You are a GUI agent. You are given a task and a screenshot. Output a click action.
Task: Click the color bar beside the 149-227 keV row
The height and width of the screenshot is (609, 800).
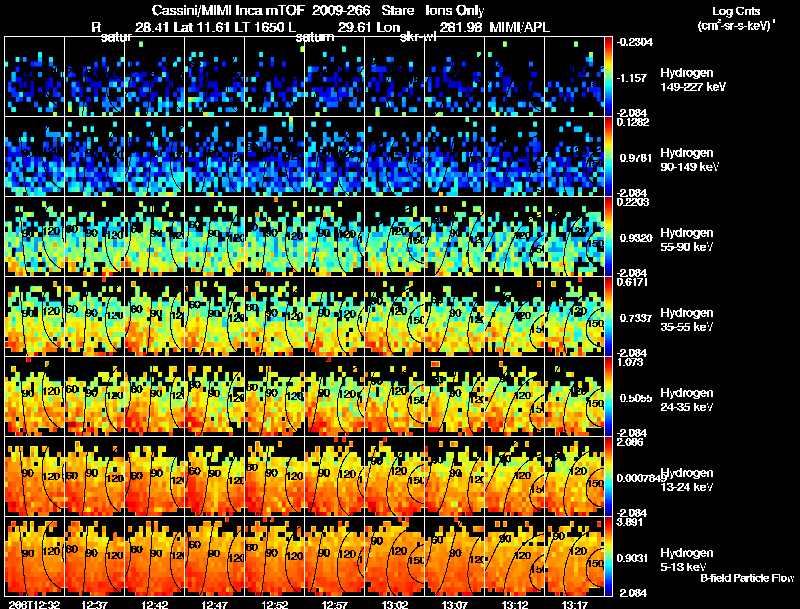pos(608,77)
